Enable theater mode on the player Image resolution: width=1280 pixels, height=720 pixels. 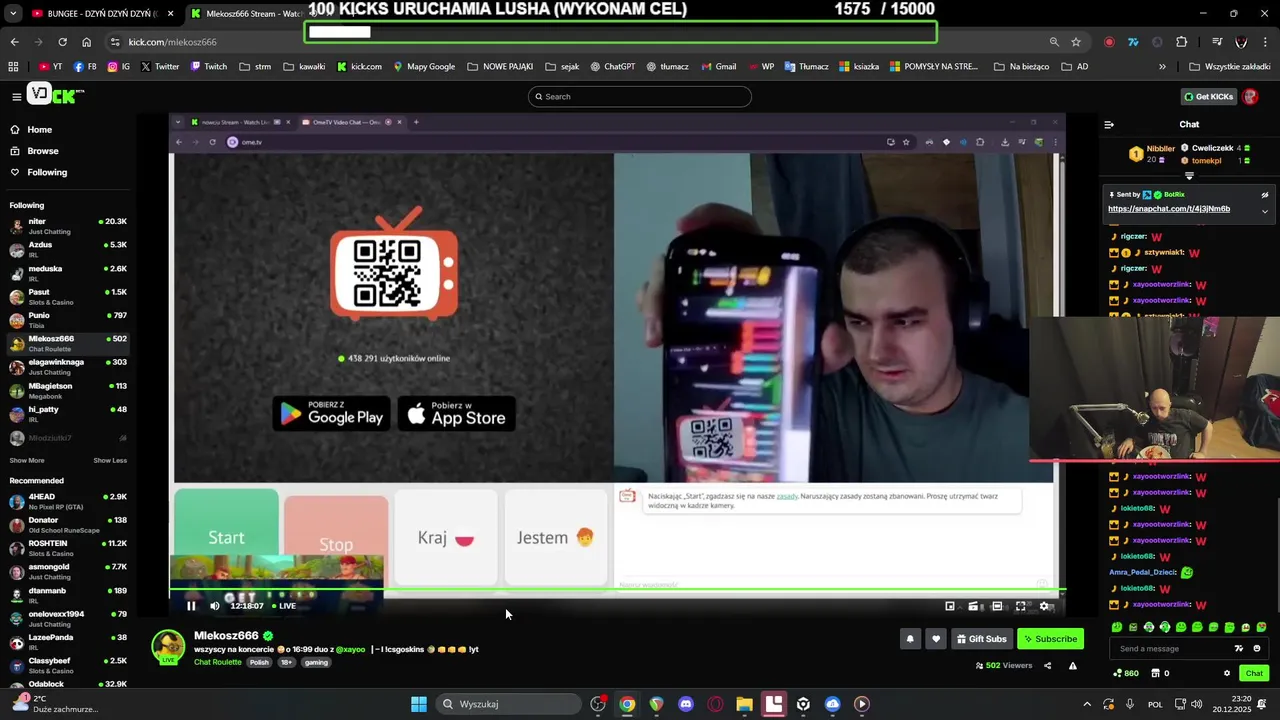click(x=997, y=606)
